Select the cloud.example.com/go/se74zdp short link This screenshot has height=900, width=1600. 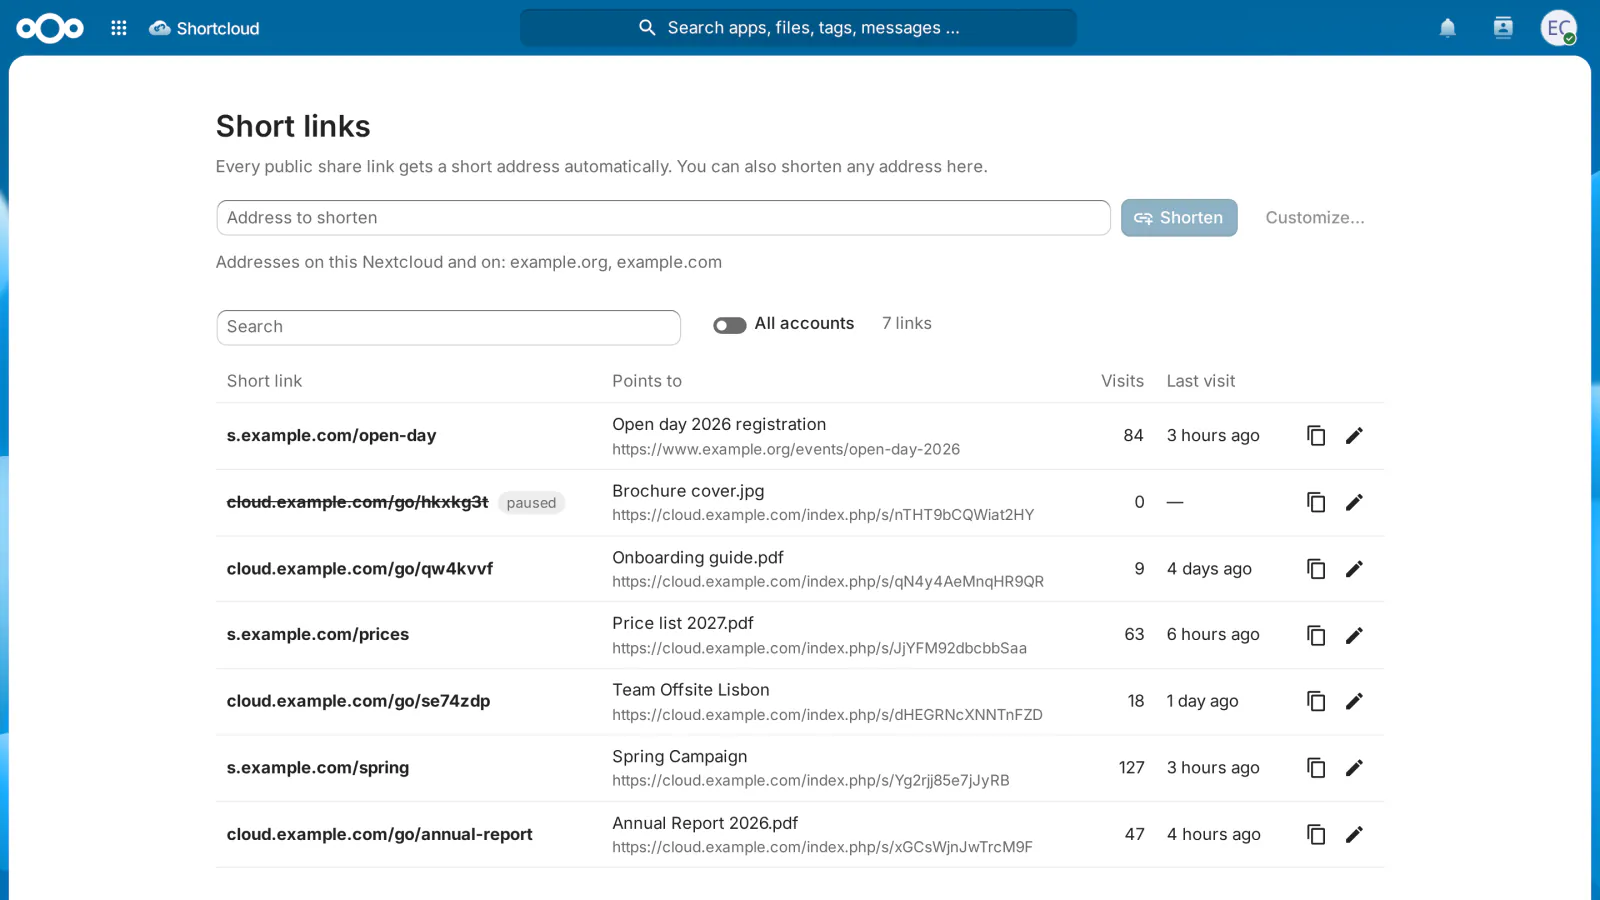click(x=358, y=701)
